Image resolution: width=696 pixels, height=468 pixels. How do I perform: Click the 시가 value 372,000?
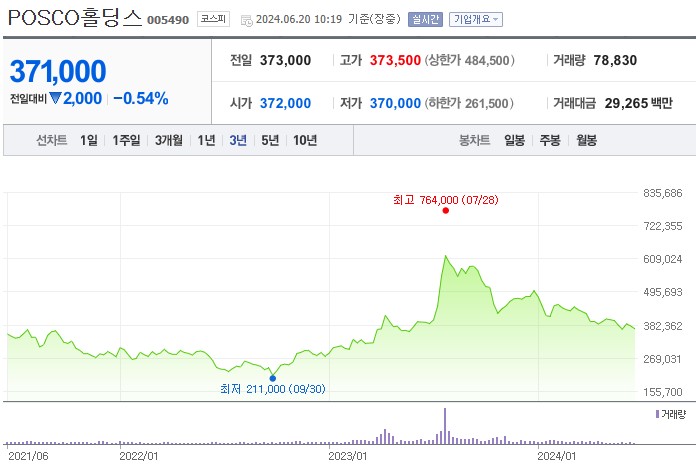coord(285,103)
